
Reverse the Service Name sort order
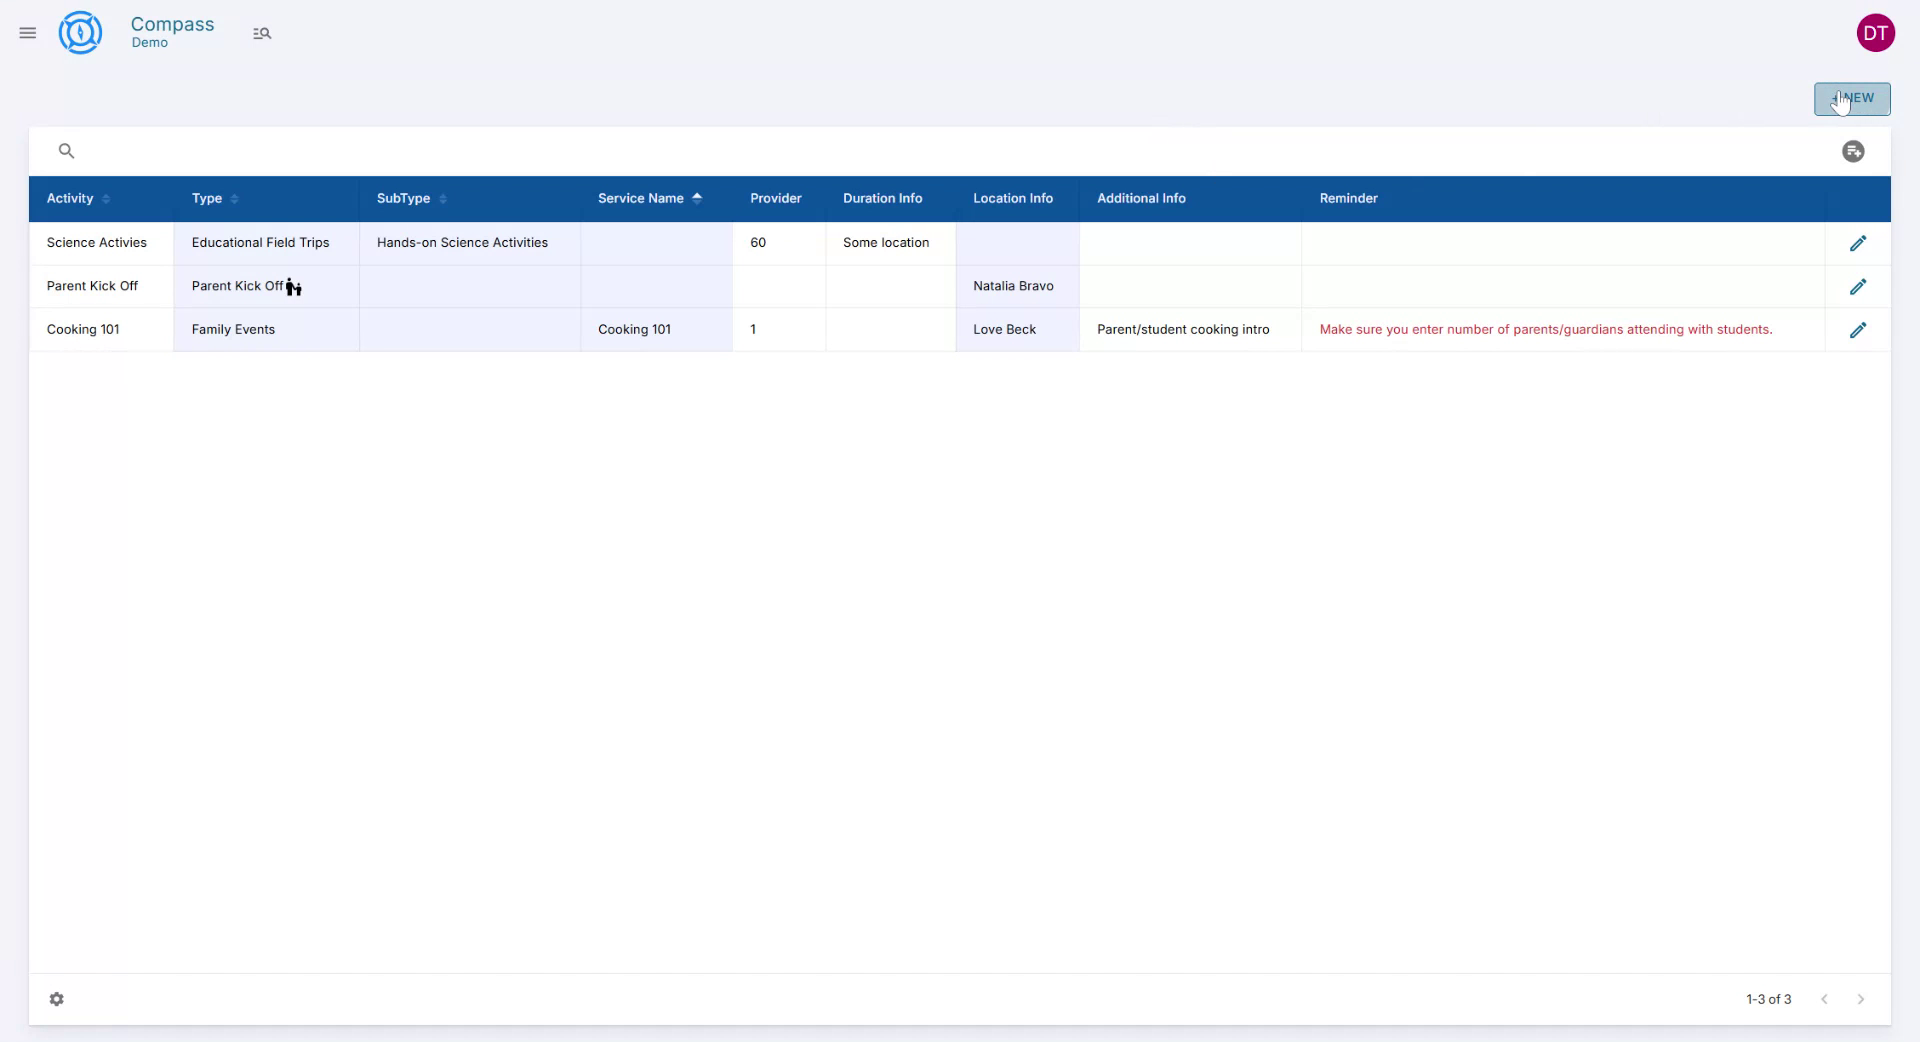click(x=698, y=198)
